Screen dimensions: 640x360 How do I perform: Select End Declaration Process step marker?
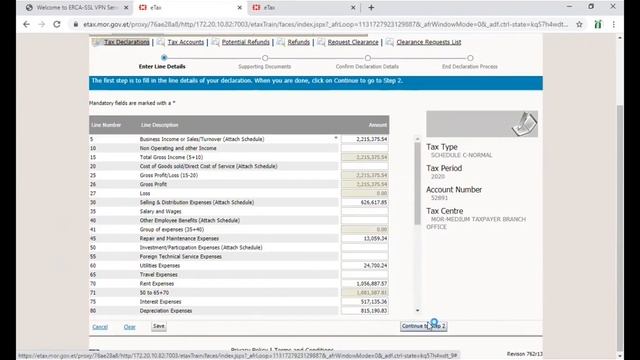[x=470, y=58]
